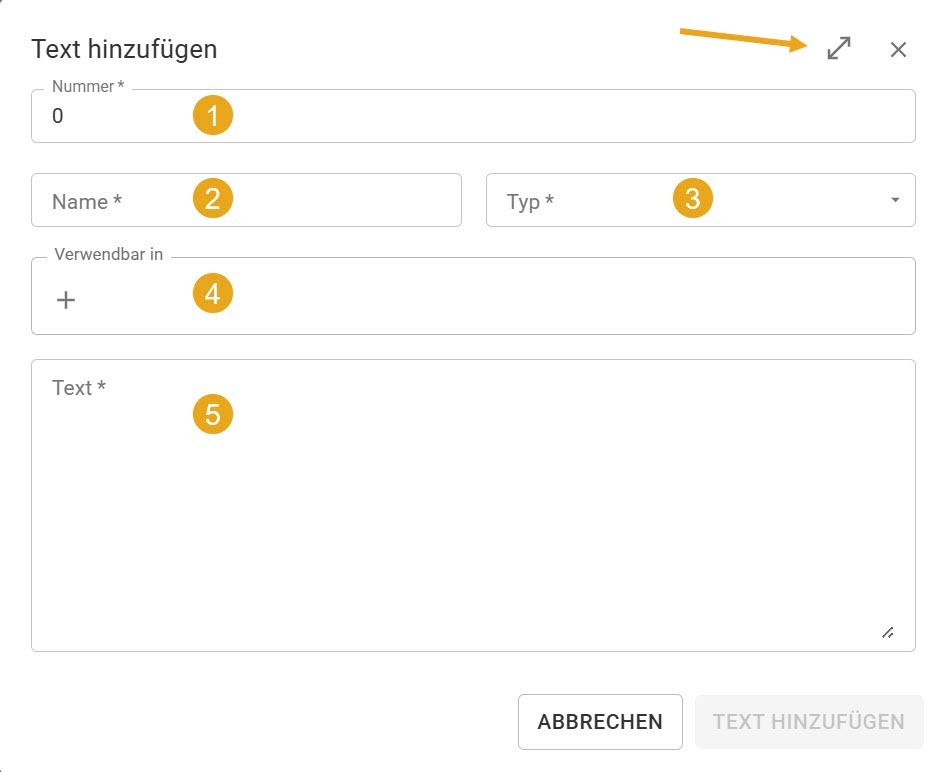Close the Text hinzufügen dialog

coord(898,50)
